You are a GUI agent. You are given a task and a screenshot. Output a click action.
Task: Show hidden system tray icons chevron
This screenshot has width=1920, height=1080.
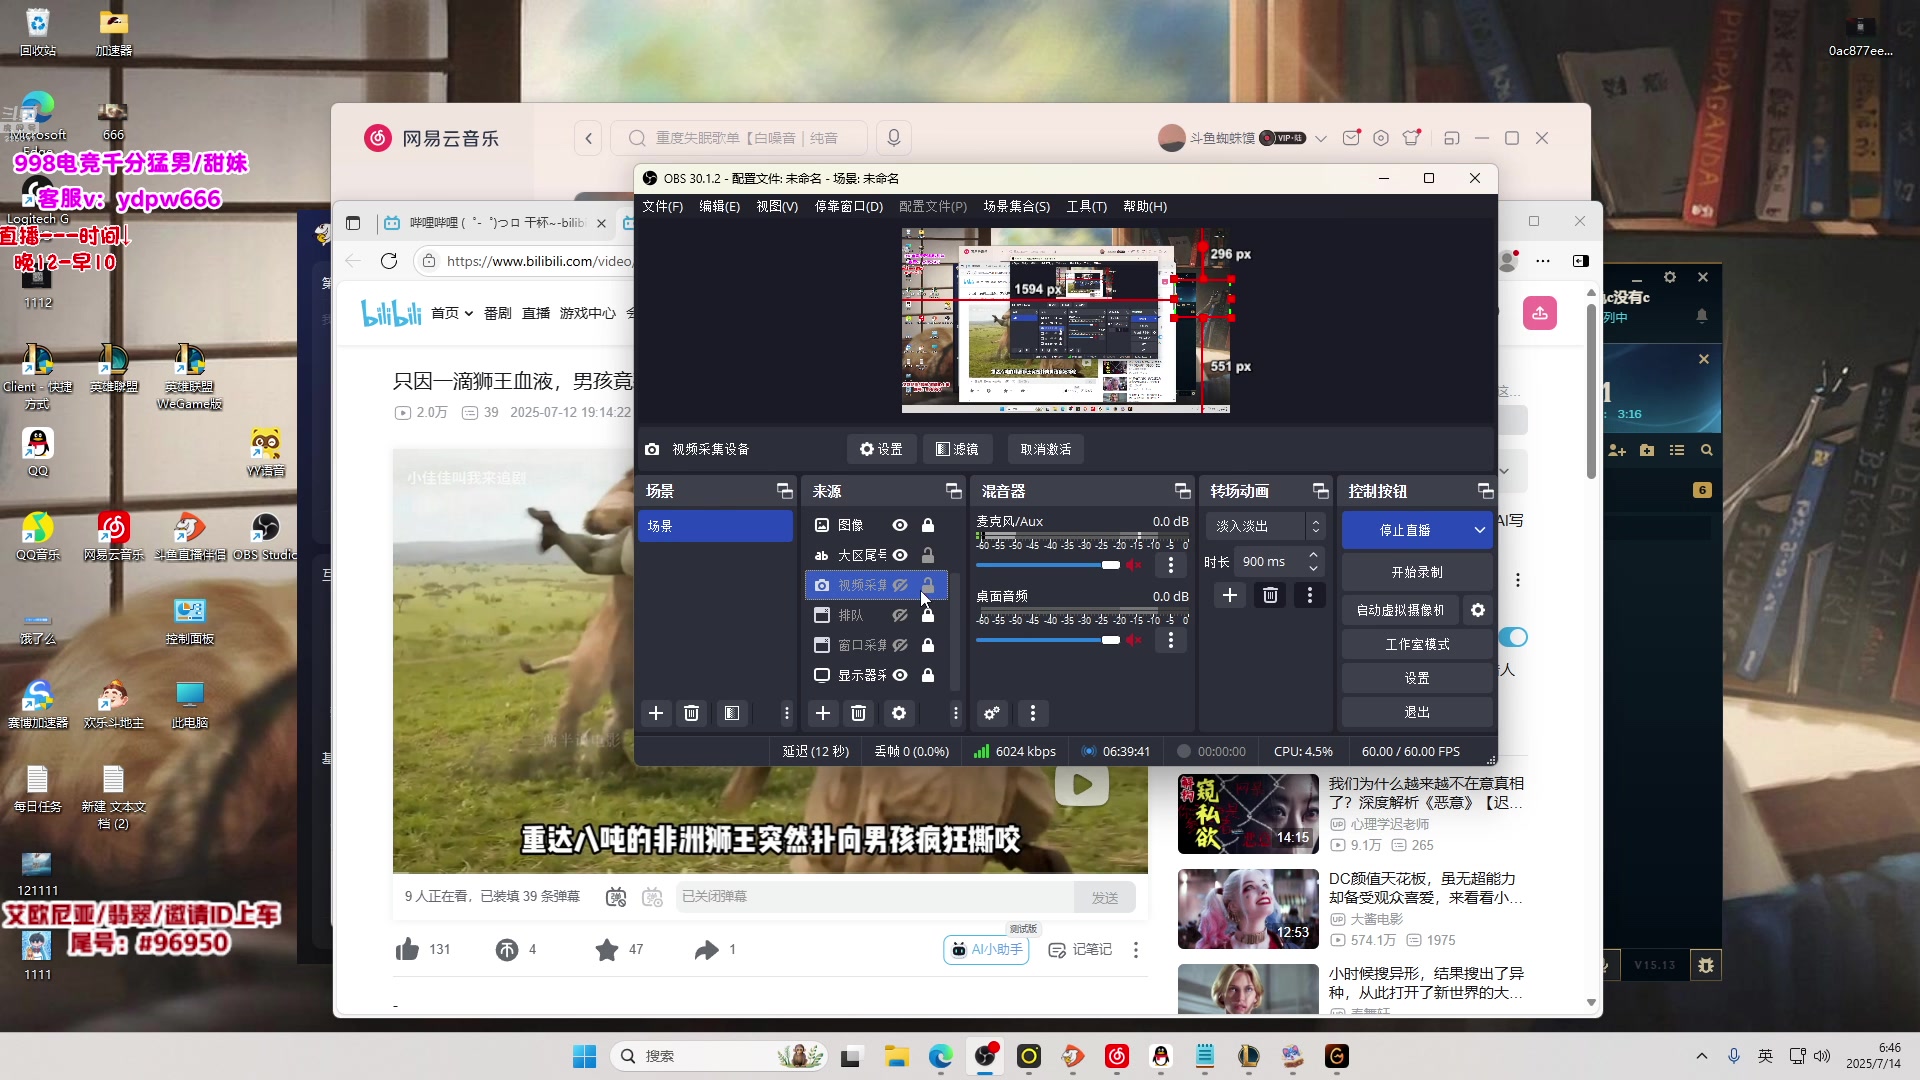tap(1702, 1056)
